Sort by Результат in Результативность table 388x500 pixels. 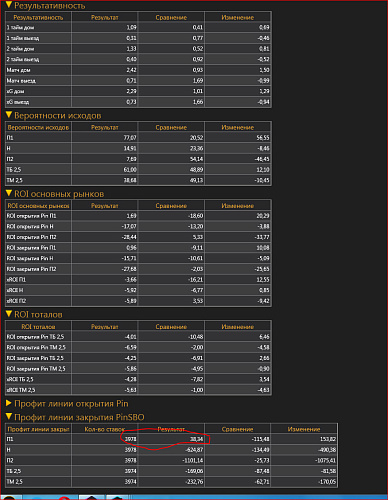coord(105,17)
